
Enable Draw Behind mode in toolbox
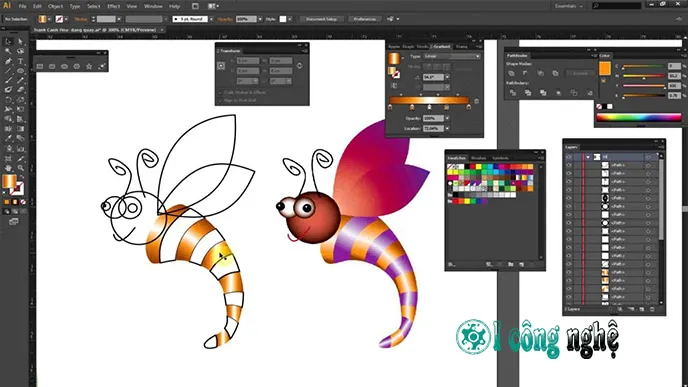15,211
